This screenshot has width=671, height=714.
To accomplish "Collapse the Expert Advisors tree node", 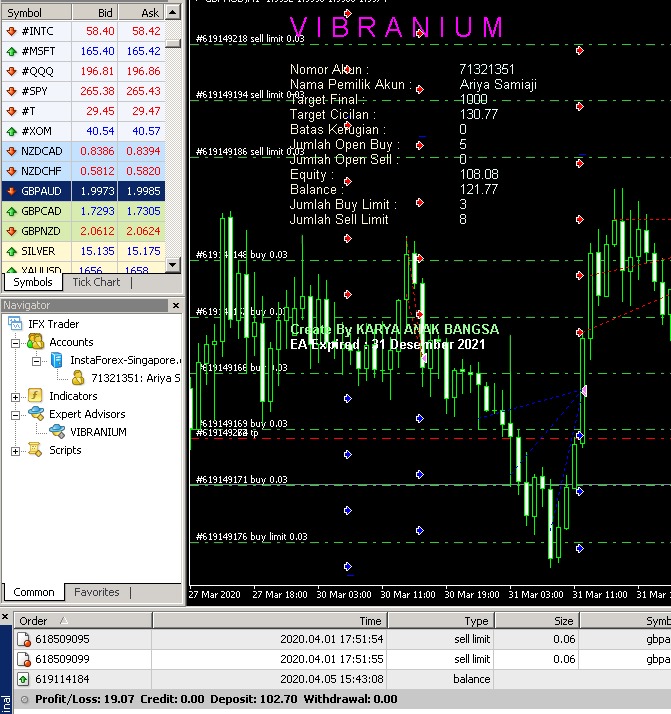I will (17, 414).
